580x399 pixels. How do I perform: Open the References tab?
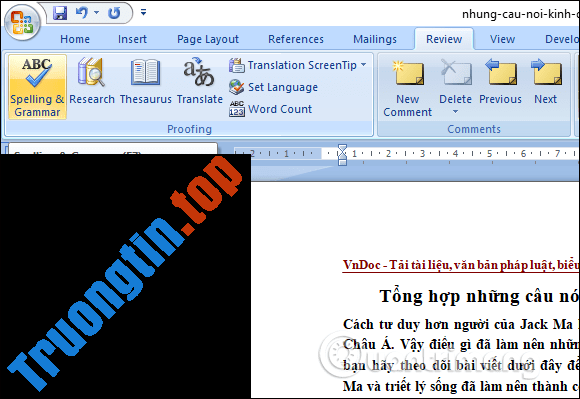tap(296, 39)
